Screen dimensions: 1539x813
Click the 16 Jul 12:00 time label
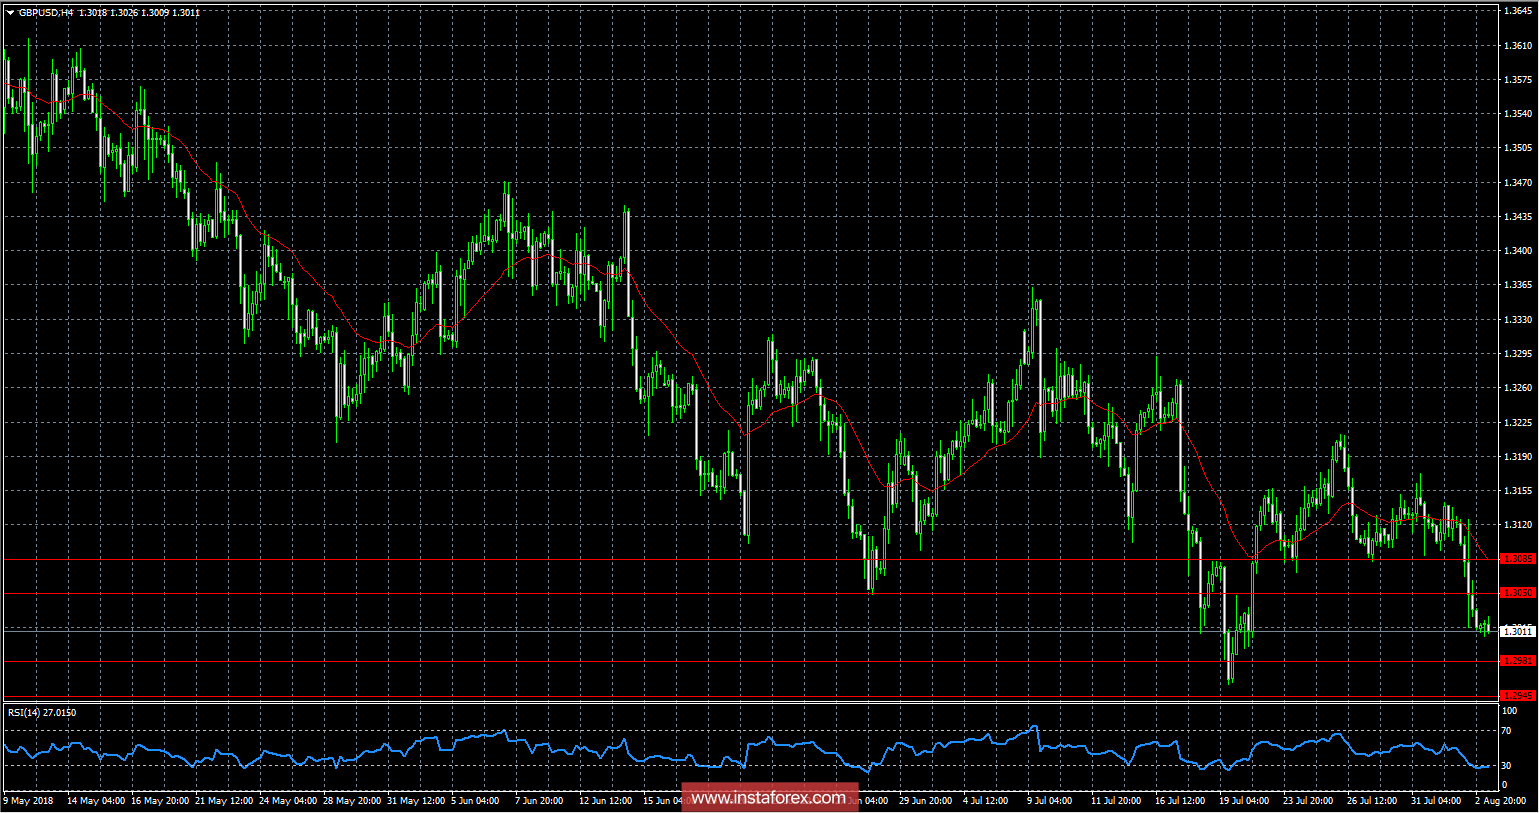coord(1180,801)
